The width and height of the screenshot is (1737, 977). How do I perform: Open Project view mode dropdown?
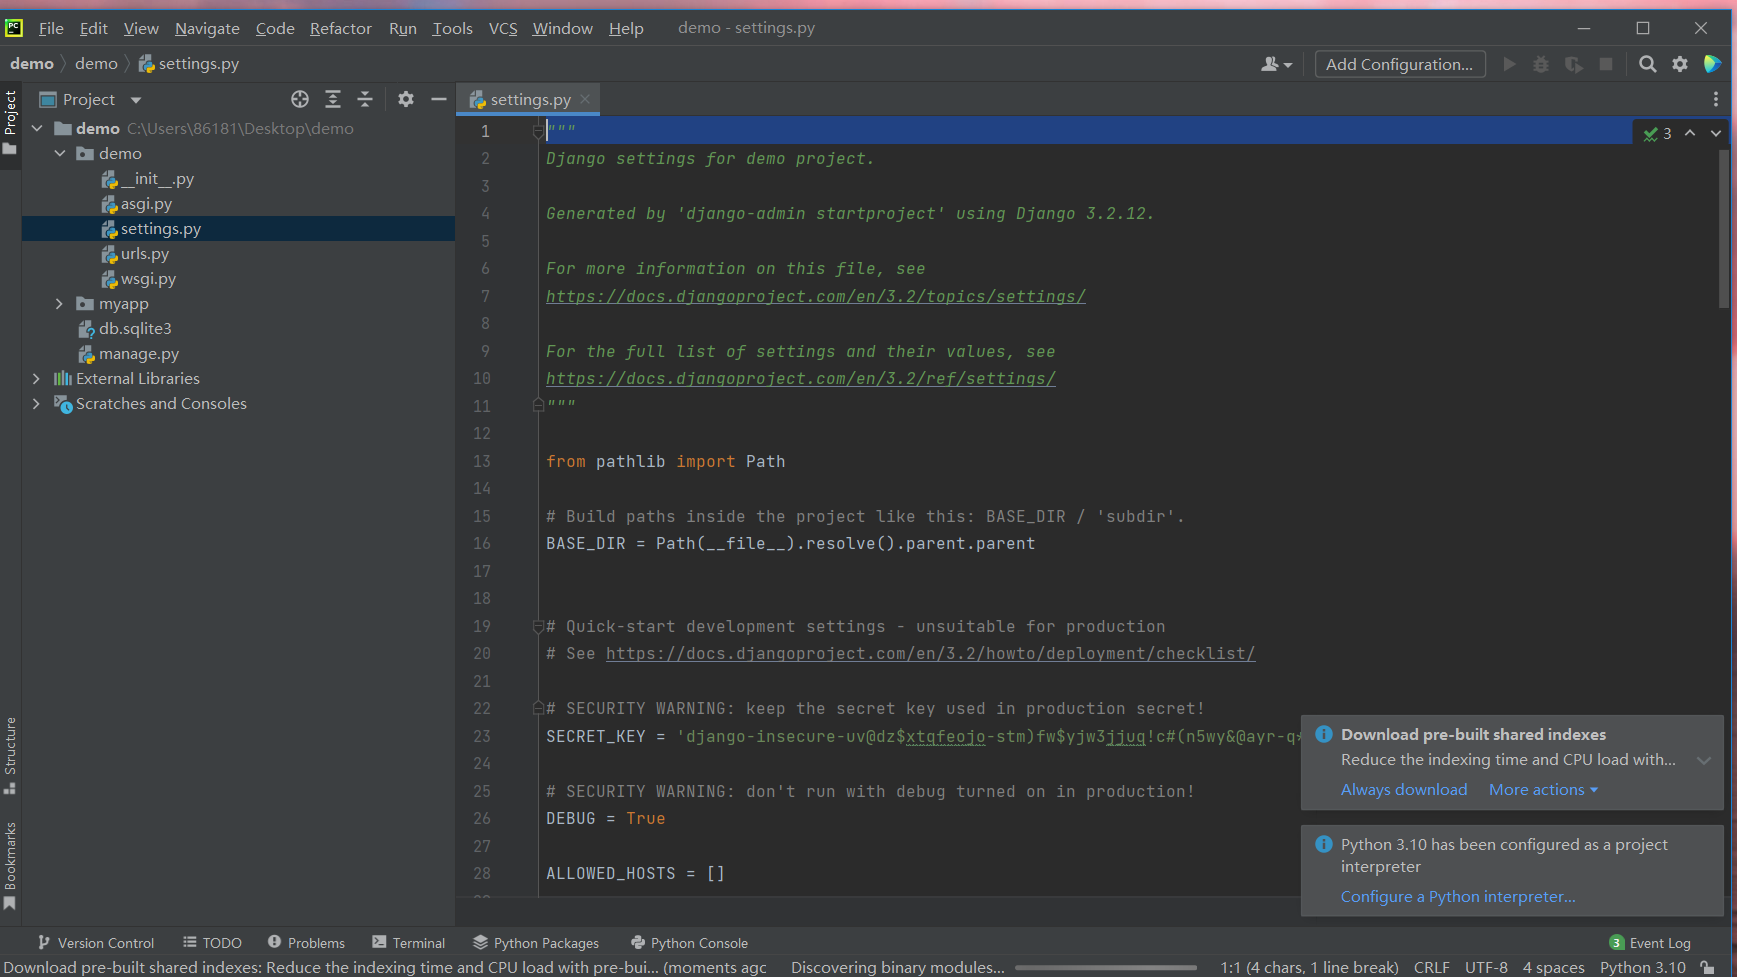click(x=136, y=100)
